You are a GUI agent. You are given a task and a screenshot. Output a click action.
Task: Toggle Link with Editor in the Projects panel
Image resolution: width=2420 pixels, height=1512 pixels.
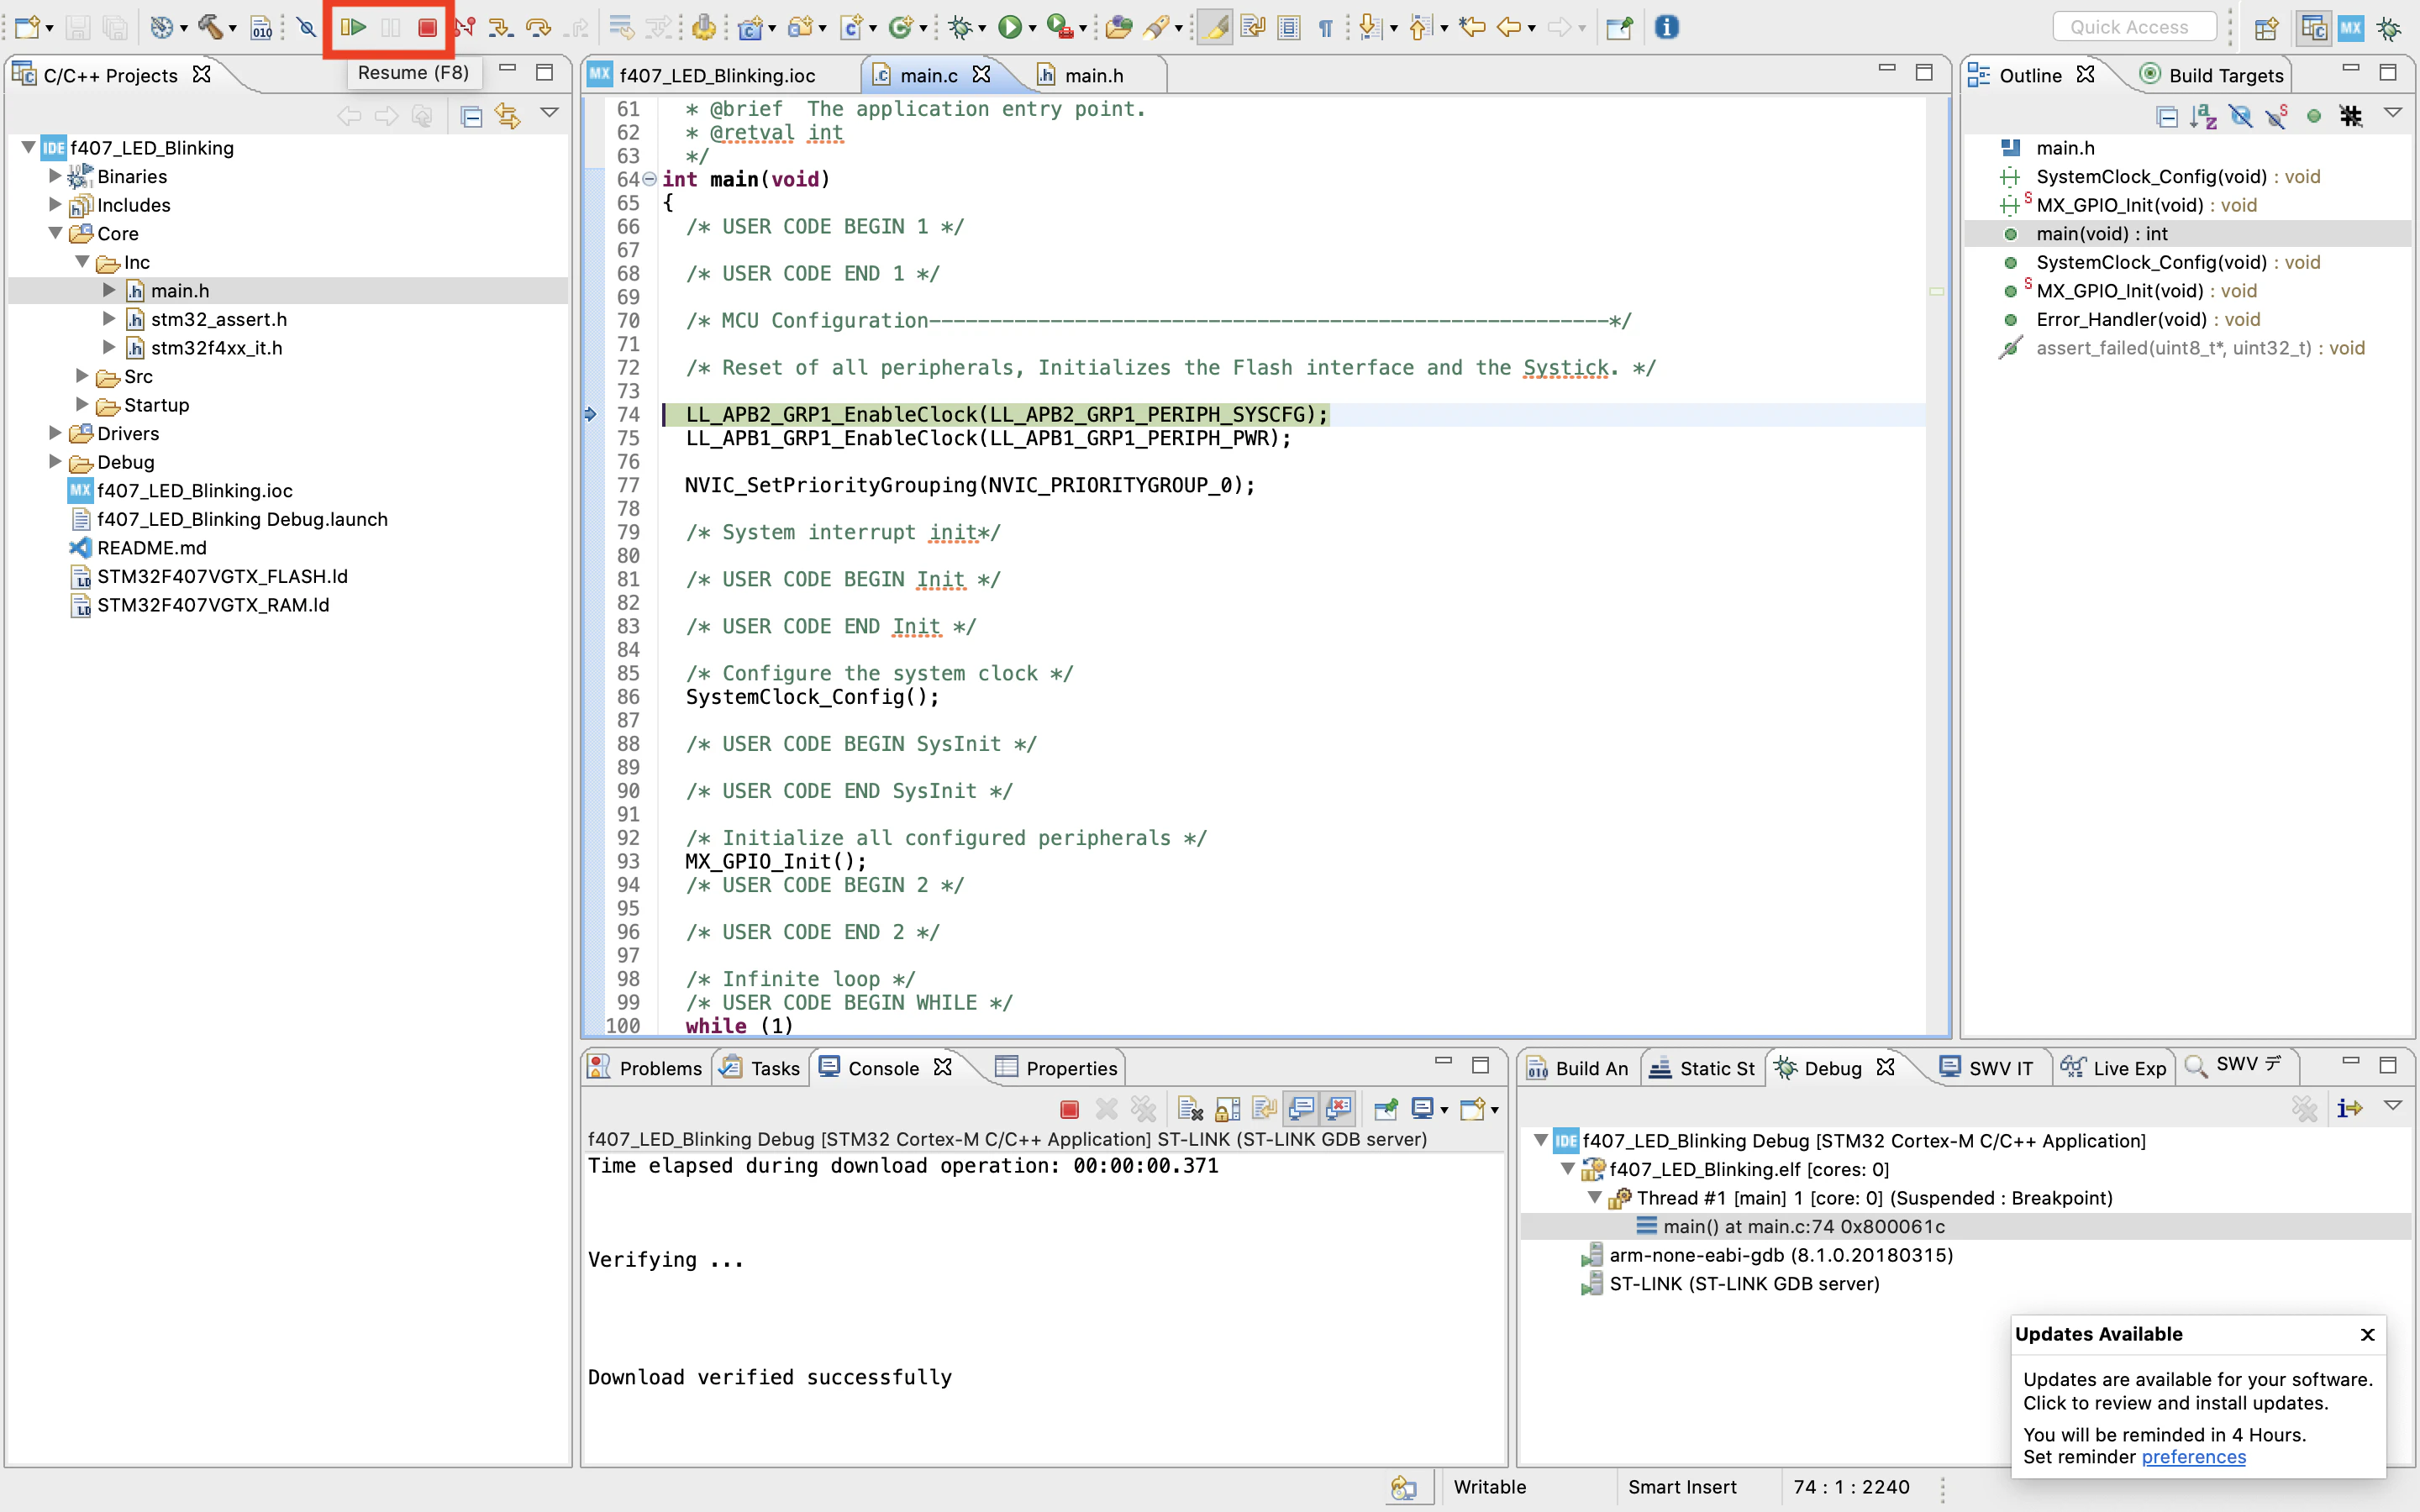tap(508, 116)
